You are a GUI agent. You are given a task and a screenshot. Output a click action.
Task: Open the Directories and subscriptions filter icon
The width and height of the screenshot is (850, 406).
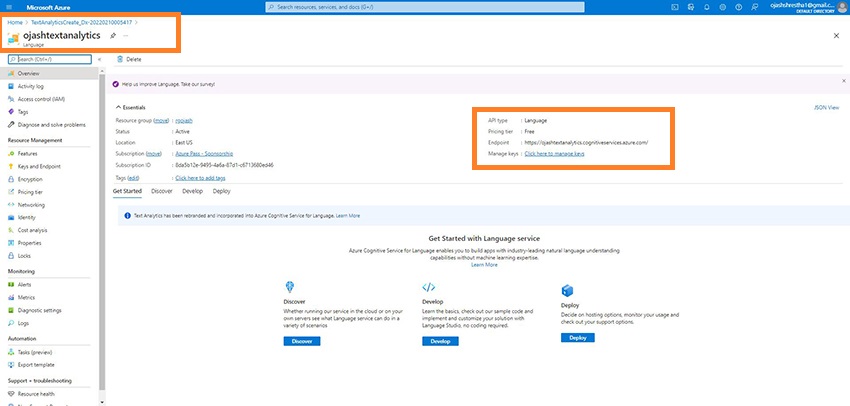coord(691,7)
